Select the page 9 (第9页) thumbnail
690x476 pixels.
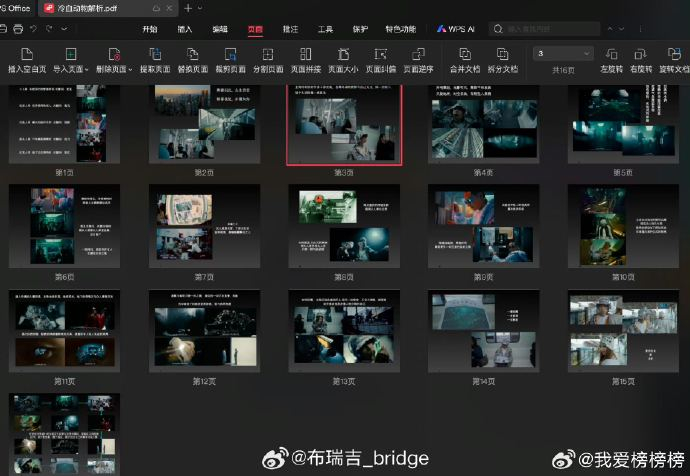coord(484,226)
